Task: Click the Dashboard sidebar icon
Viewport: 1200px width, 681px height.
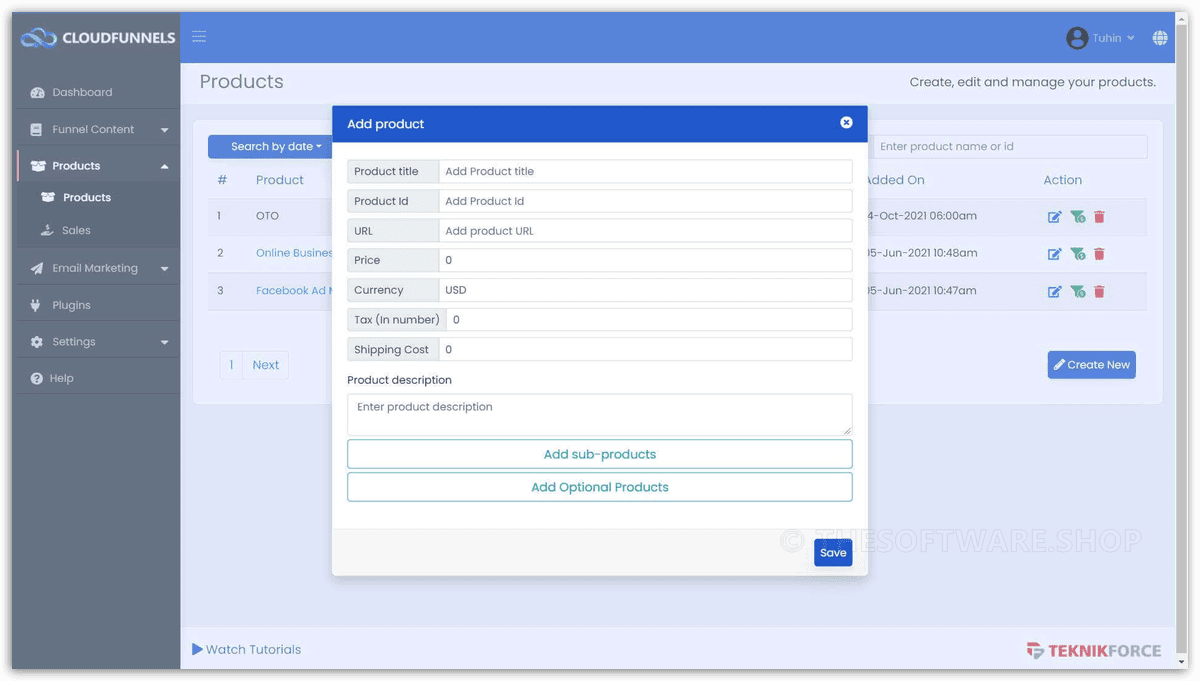Action: pos(37,92)
